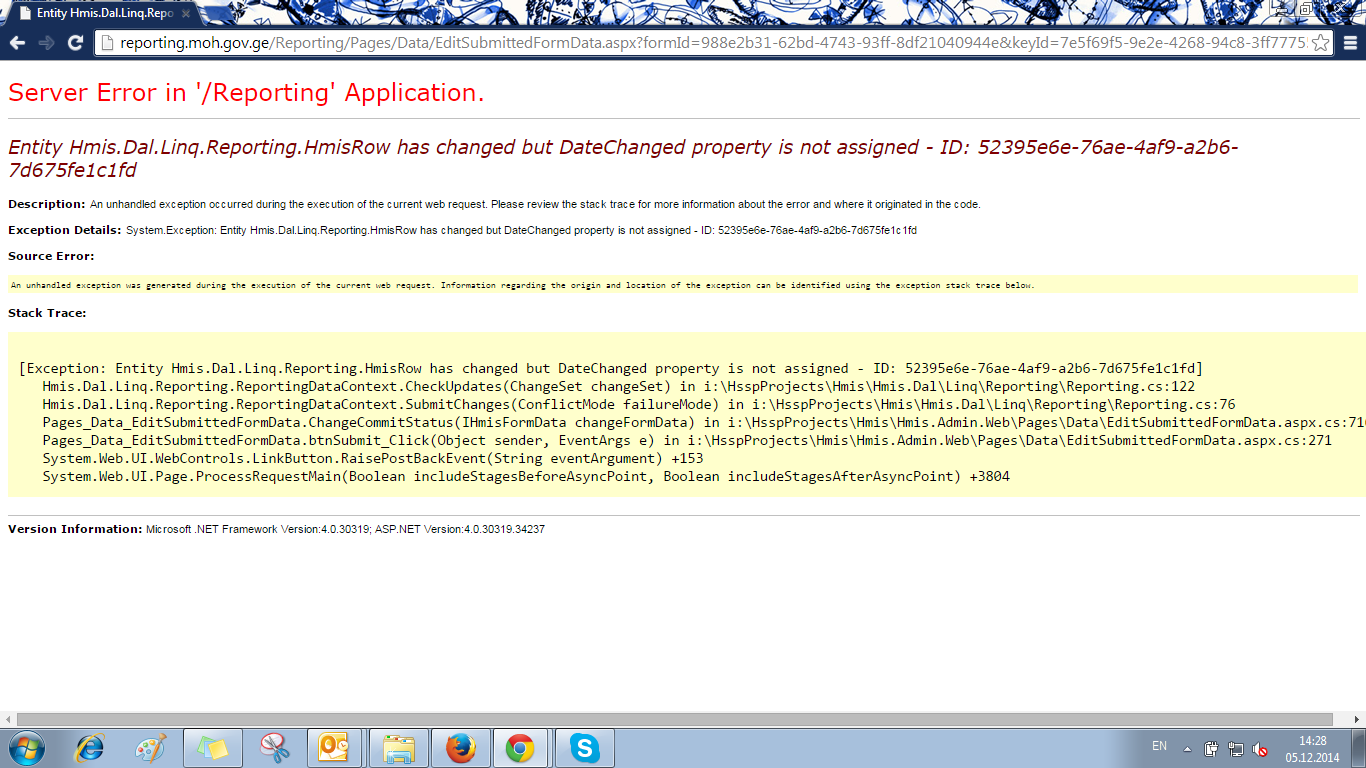Show hidden system tray icons
The image size is (1366, 768).
pos(1187,748)
